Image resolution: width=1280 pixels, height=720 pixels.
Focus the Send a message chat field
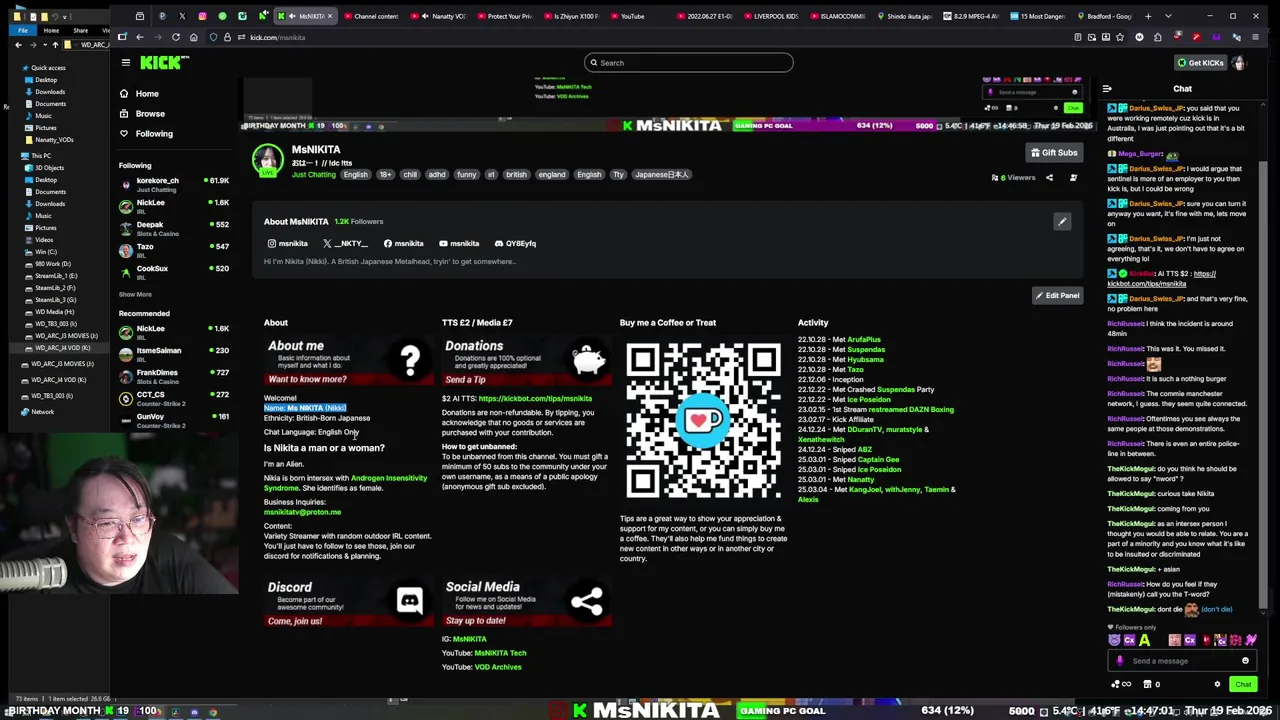click(1180, 660)
